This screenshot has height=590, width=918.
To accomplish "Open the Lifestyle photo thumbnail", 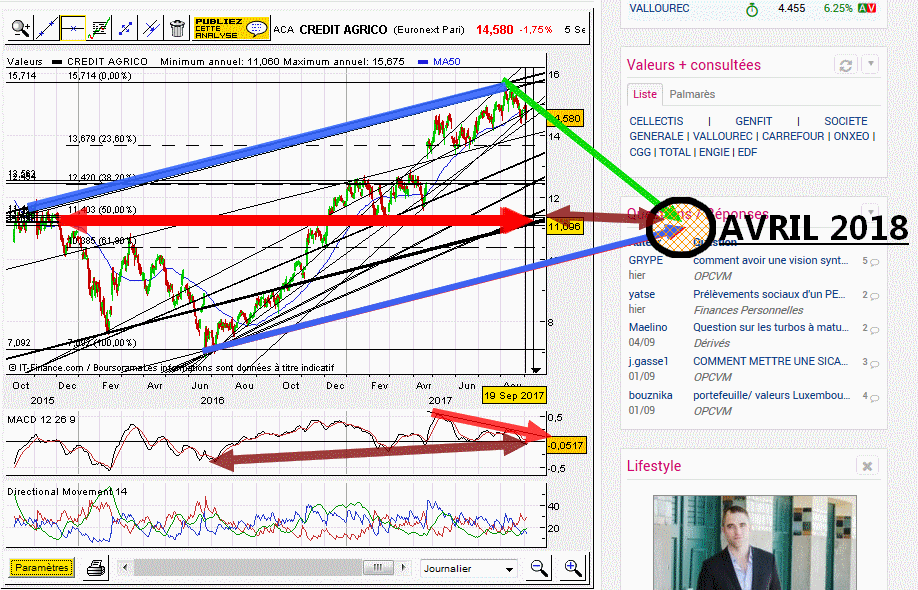I will [755, 542].
